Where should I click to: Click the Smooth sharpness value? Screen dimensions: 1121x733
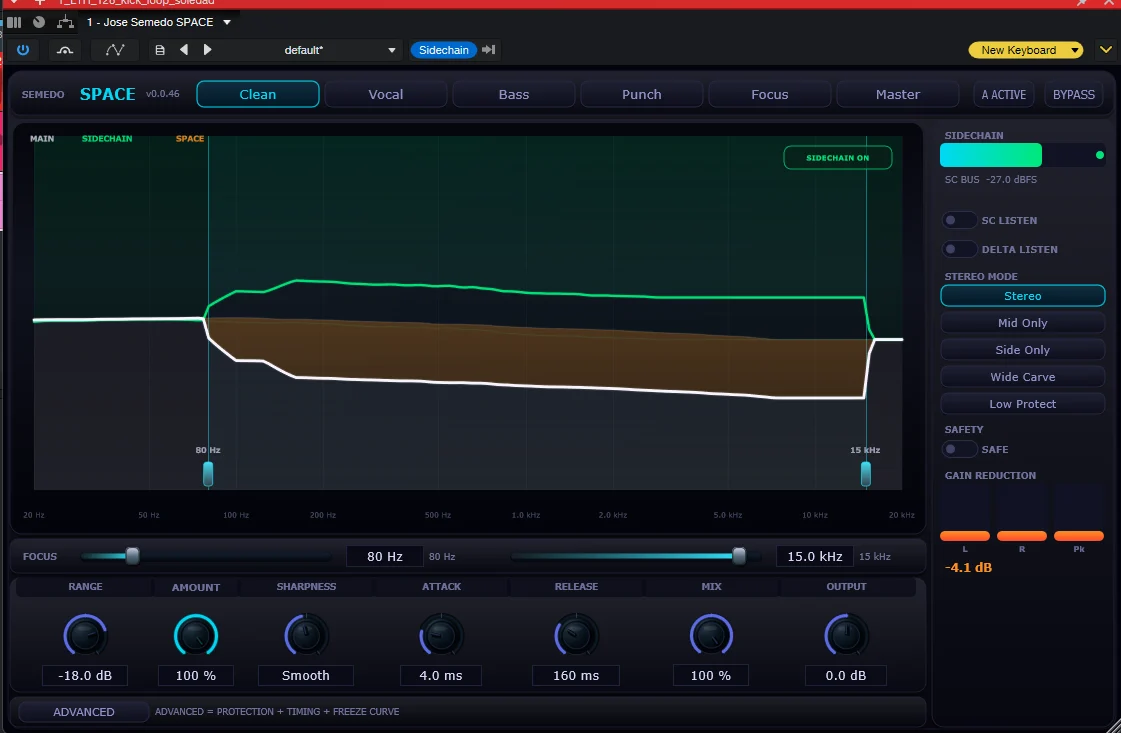(x=306, y=676)
